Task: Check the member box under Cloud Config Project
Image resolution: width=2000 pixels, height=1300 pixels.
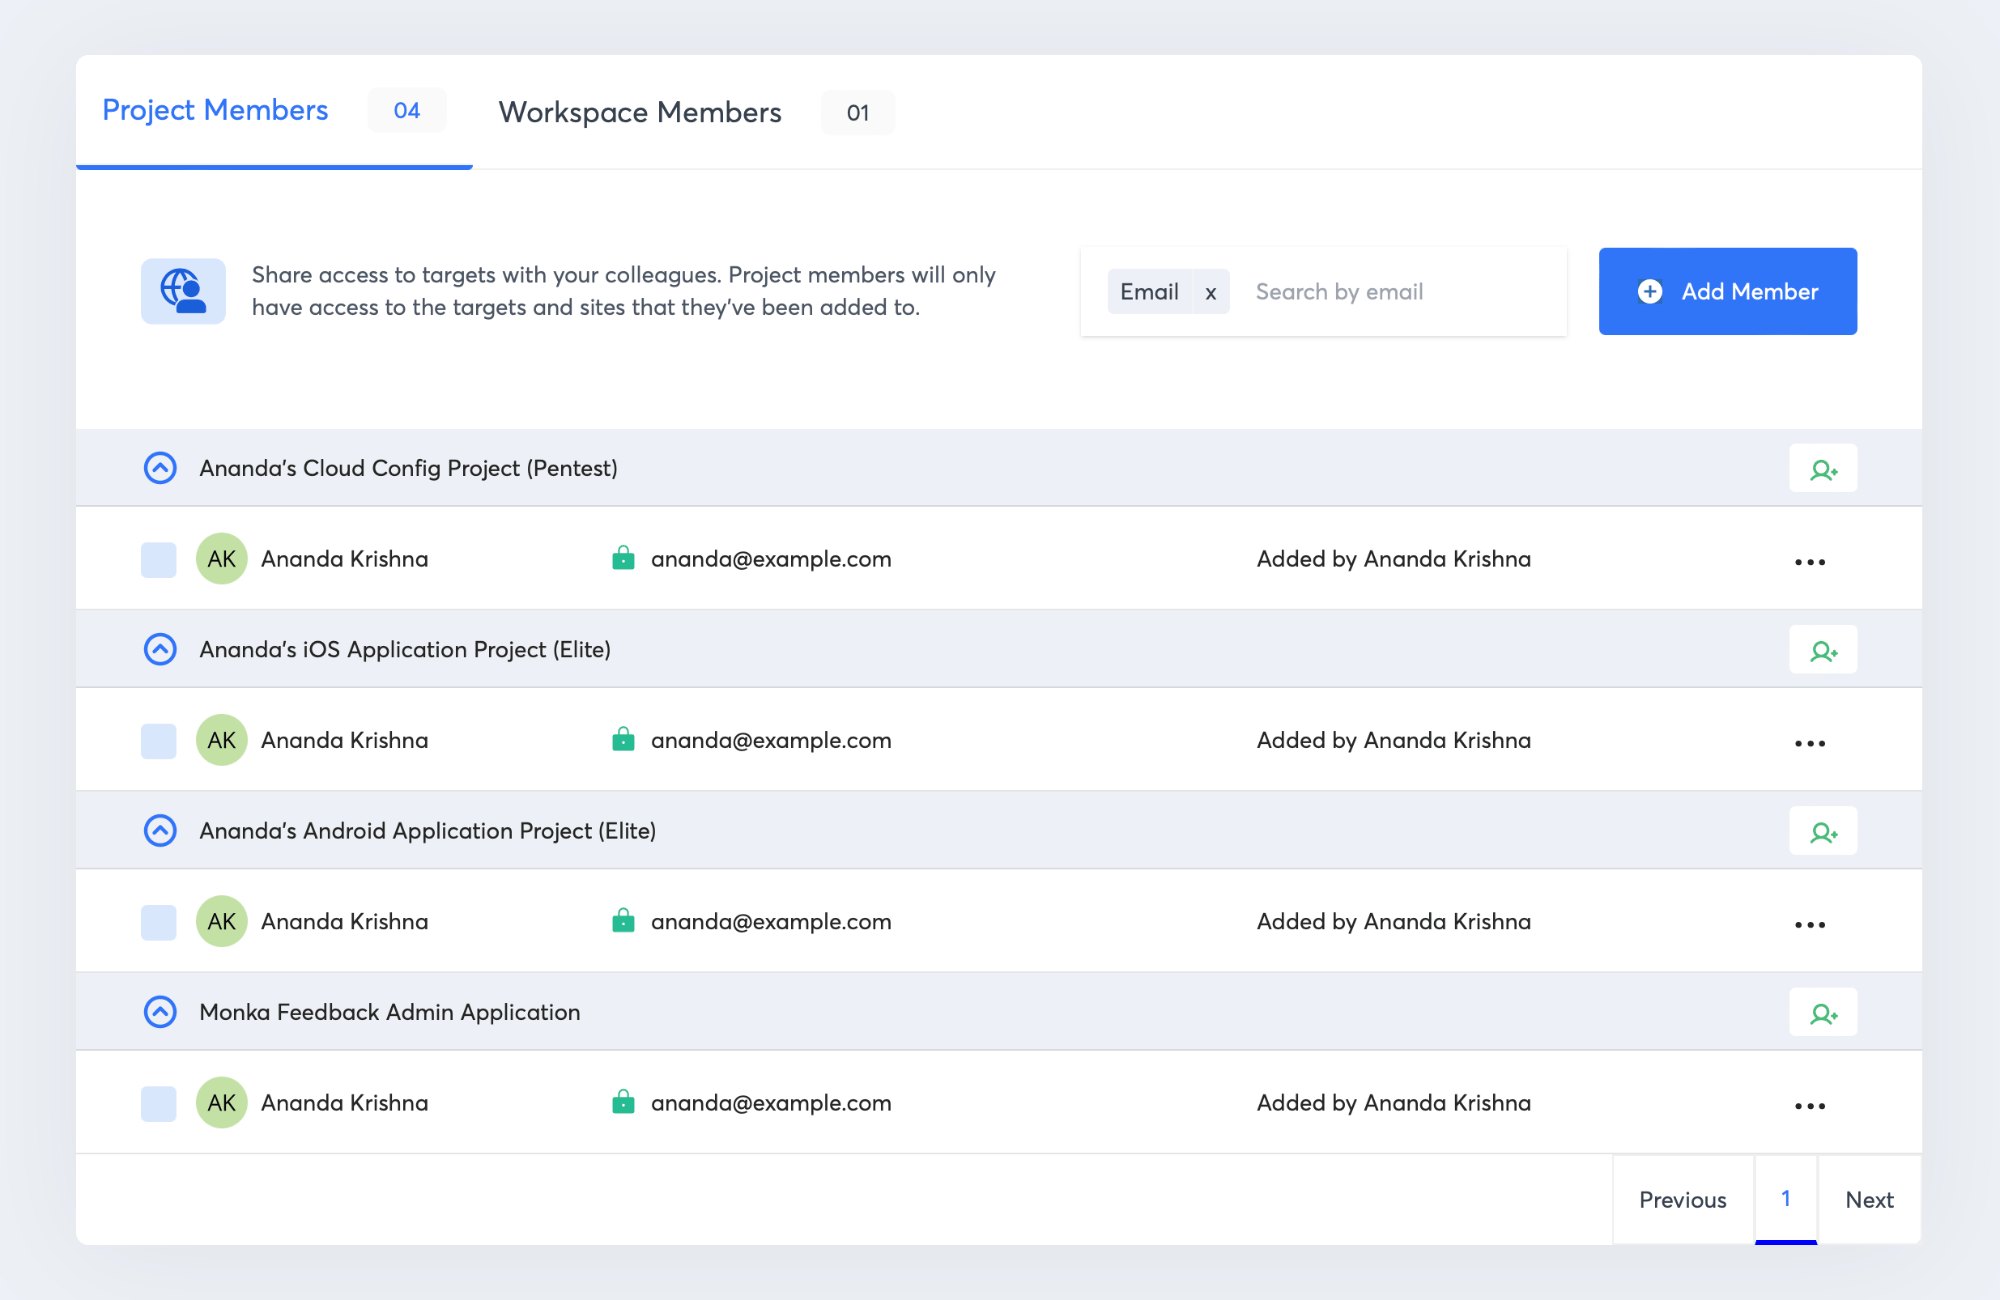Action: (x=159, y=560)
